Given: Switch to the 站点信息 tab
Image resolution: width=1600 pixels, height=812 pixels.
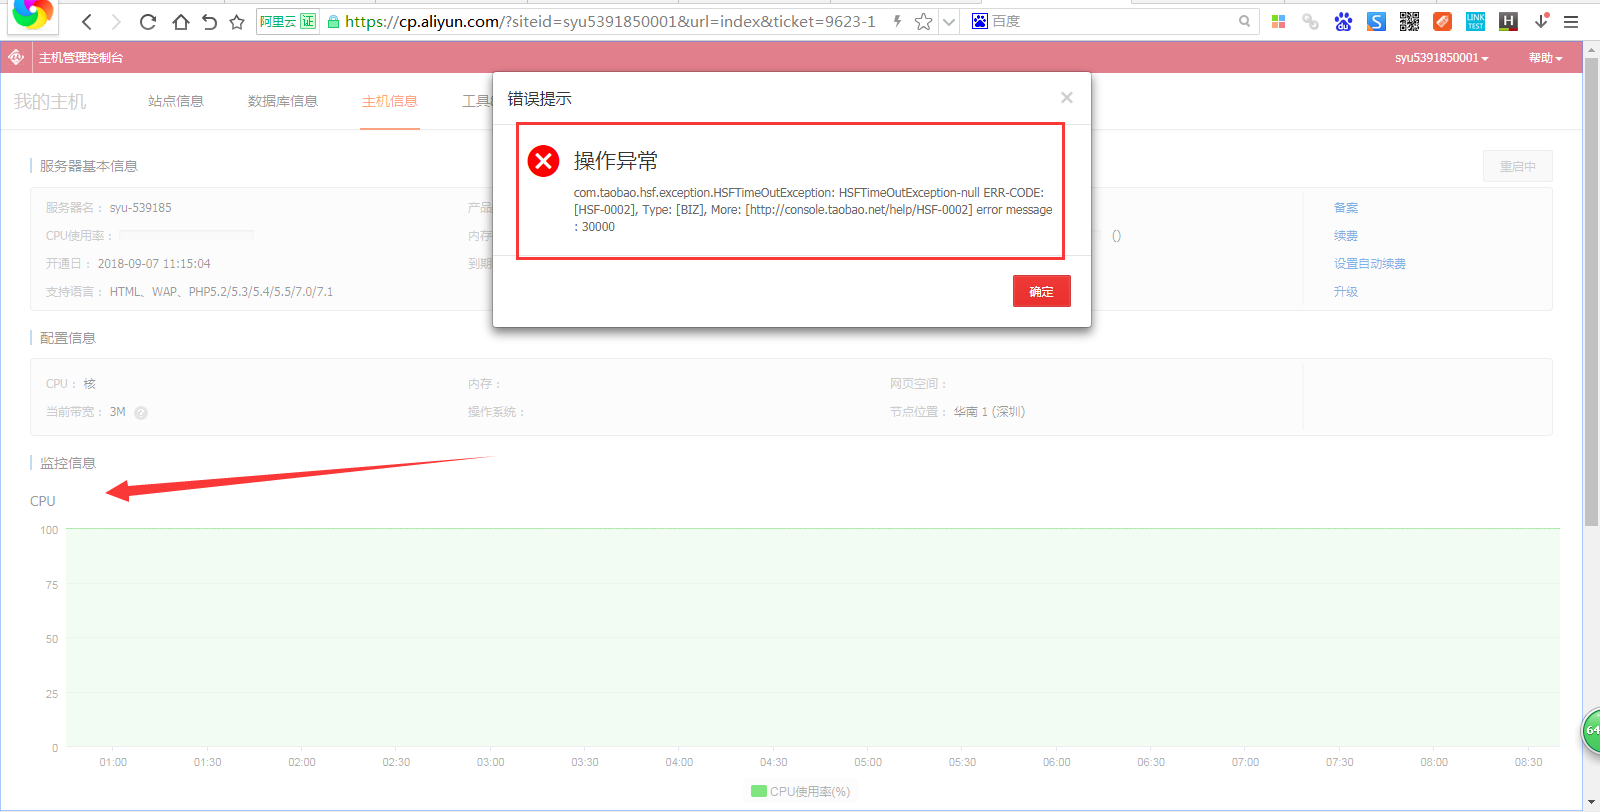Looking at the screenshot, I should point(176,101).
